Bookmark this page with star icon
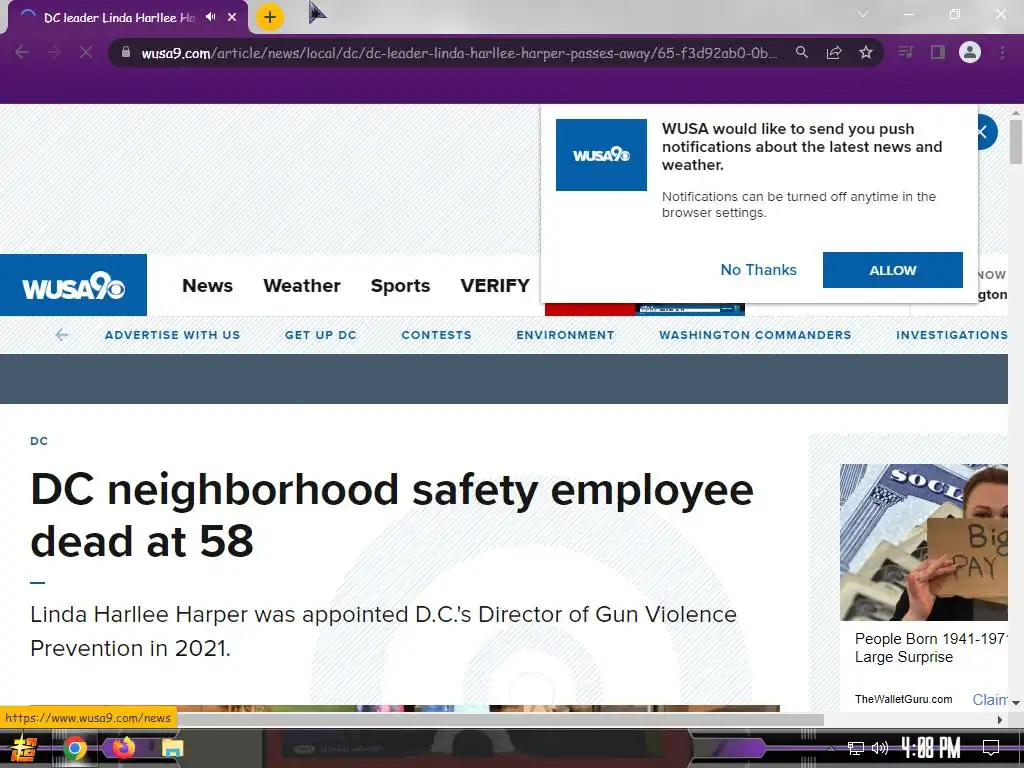This screenshot has height=768, width=1024. click(866, 52)
